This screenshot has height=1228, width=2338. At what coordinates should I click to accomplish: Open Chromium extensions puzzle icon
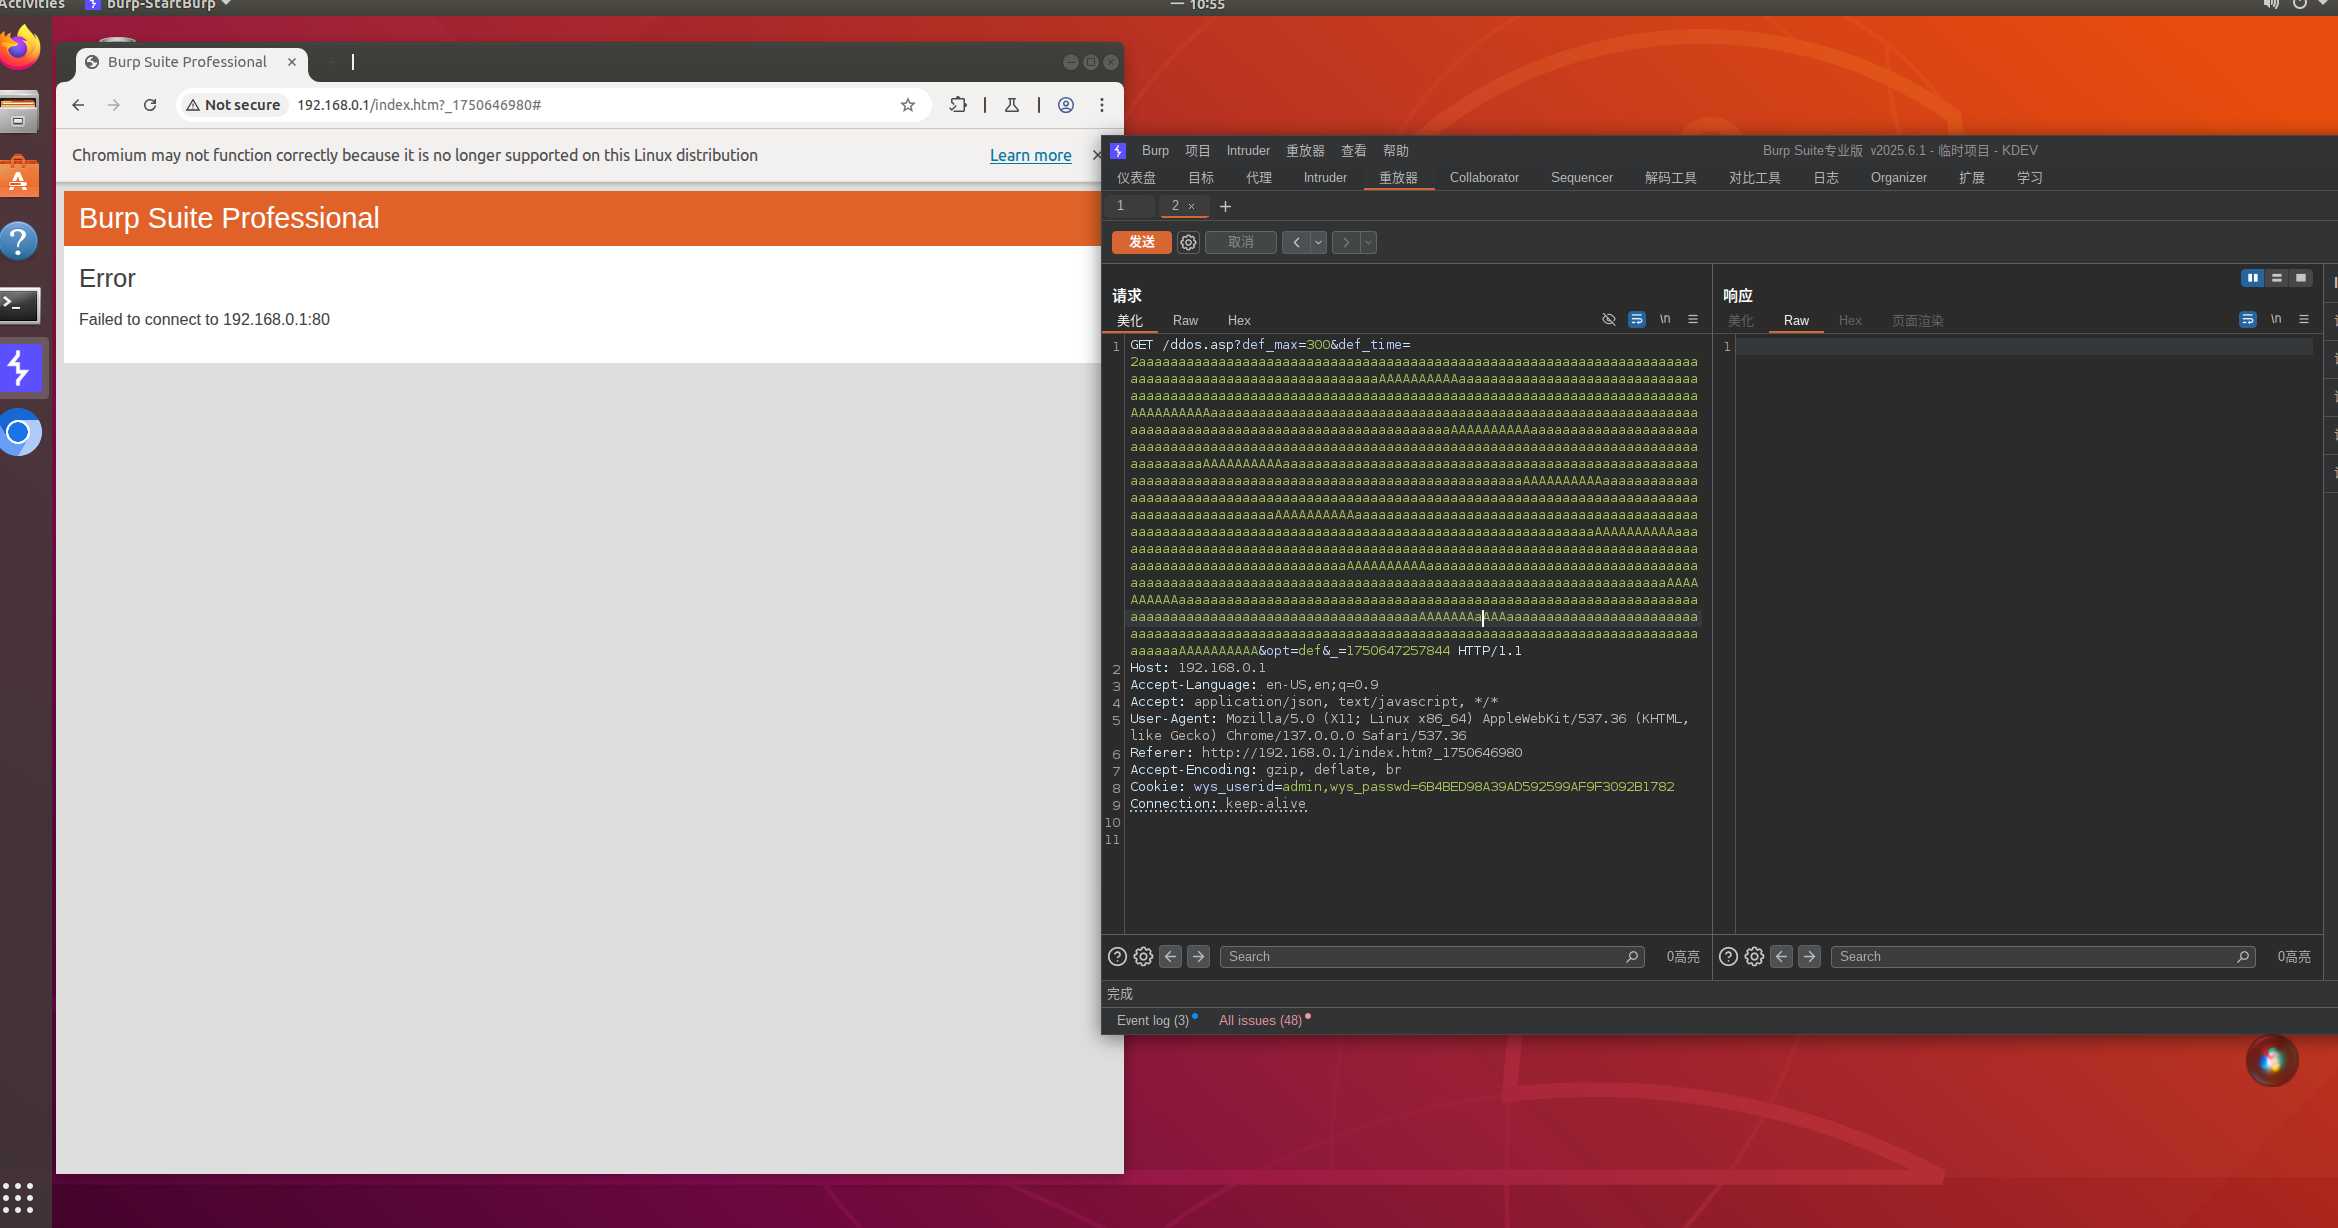click(x=958, y=105)
